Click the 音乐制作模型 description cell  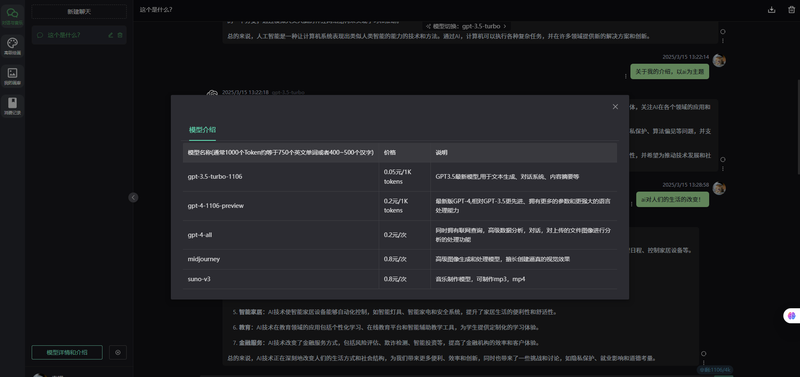click(x=523, y=279)
